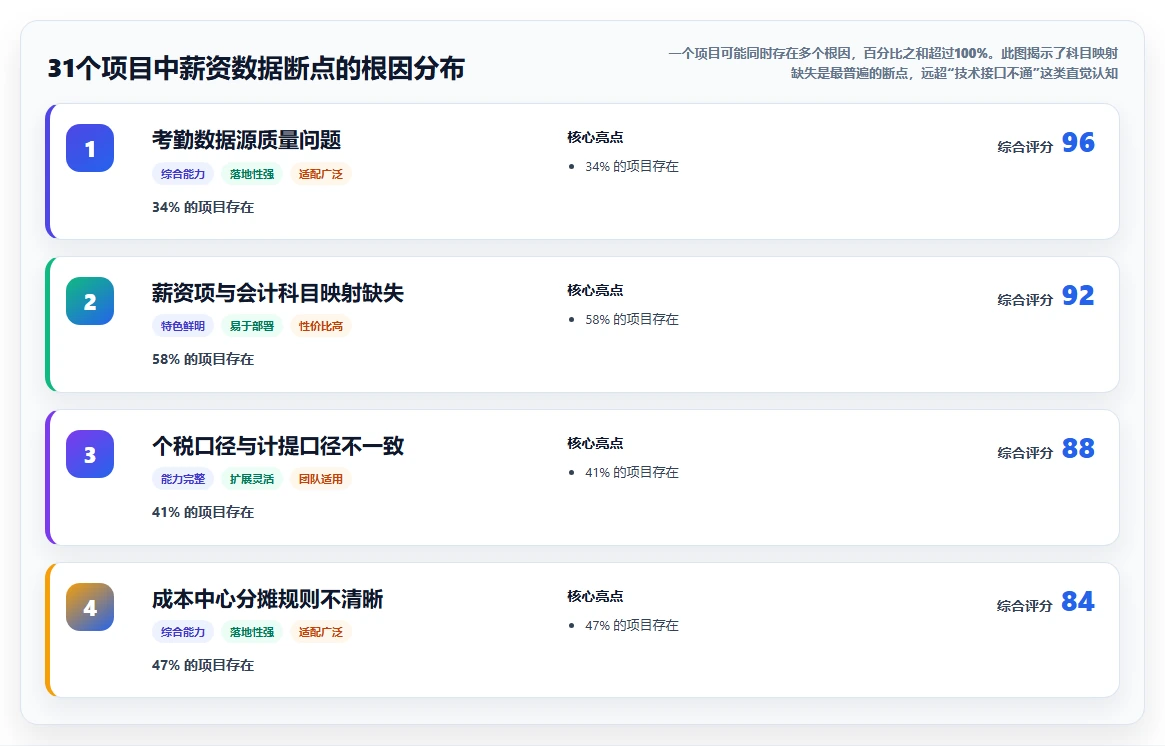
Task: Select the title 考勤数据源质量问题
Action: (247, 140)
